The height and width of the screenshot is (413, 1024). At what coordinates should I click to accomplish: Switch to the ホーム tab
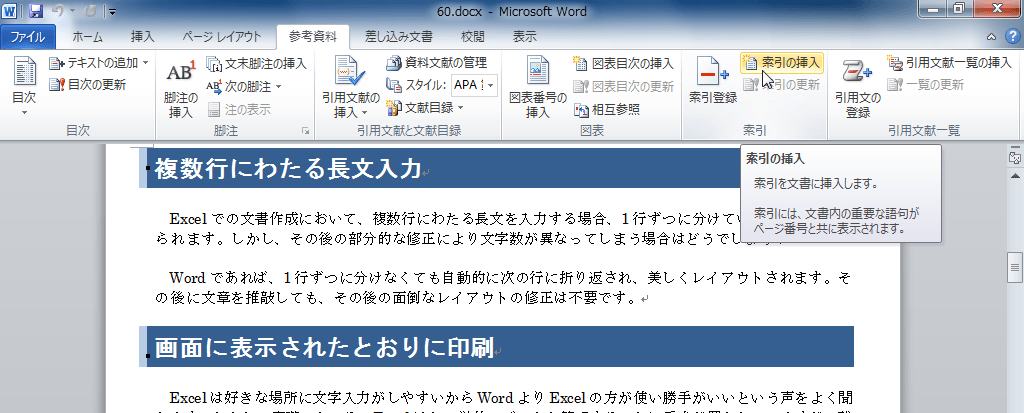click(x=88, y=37)
